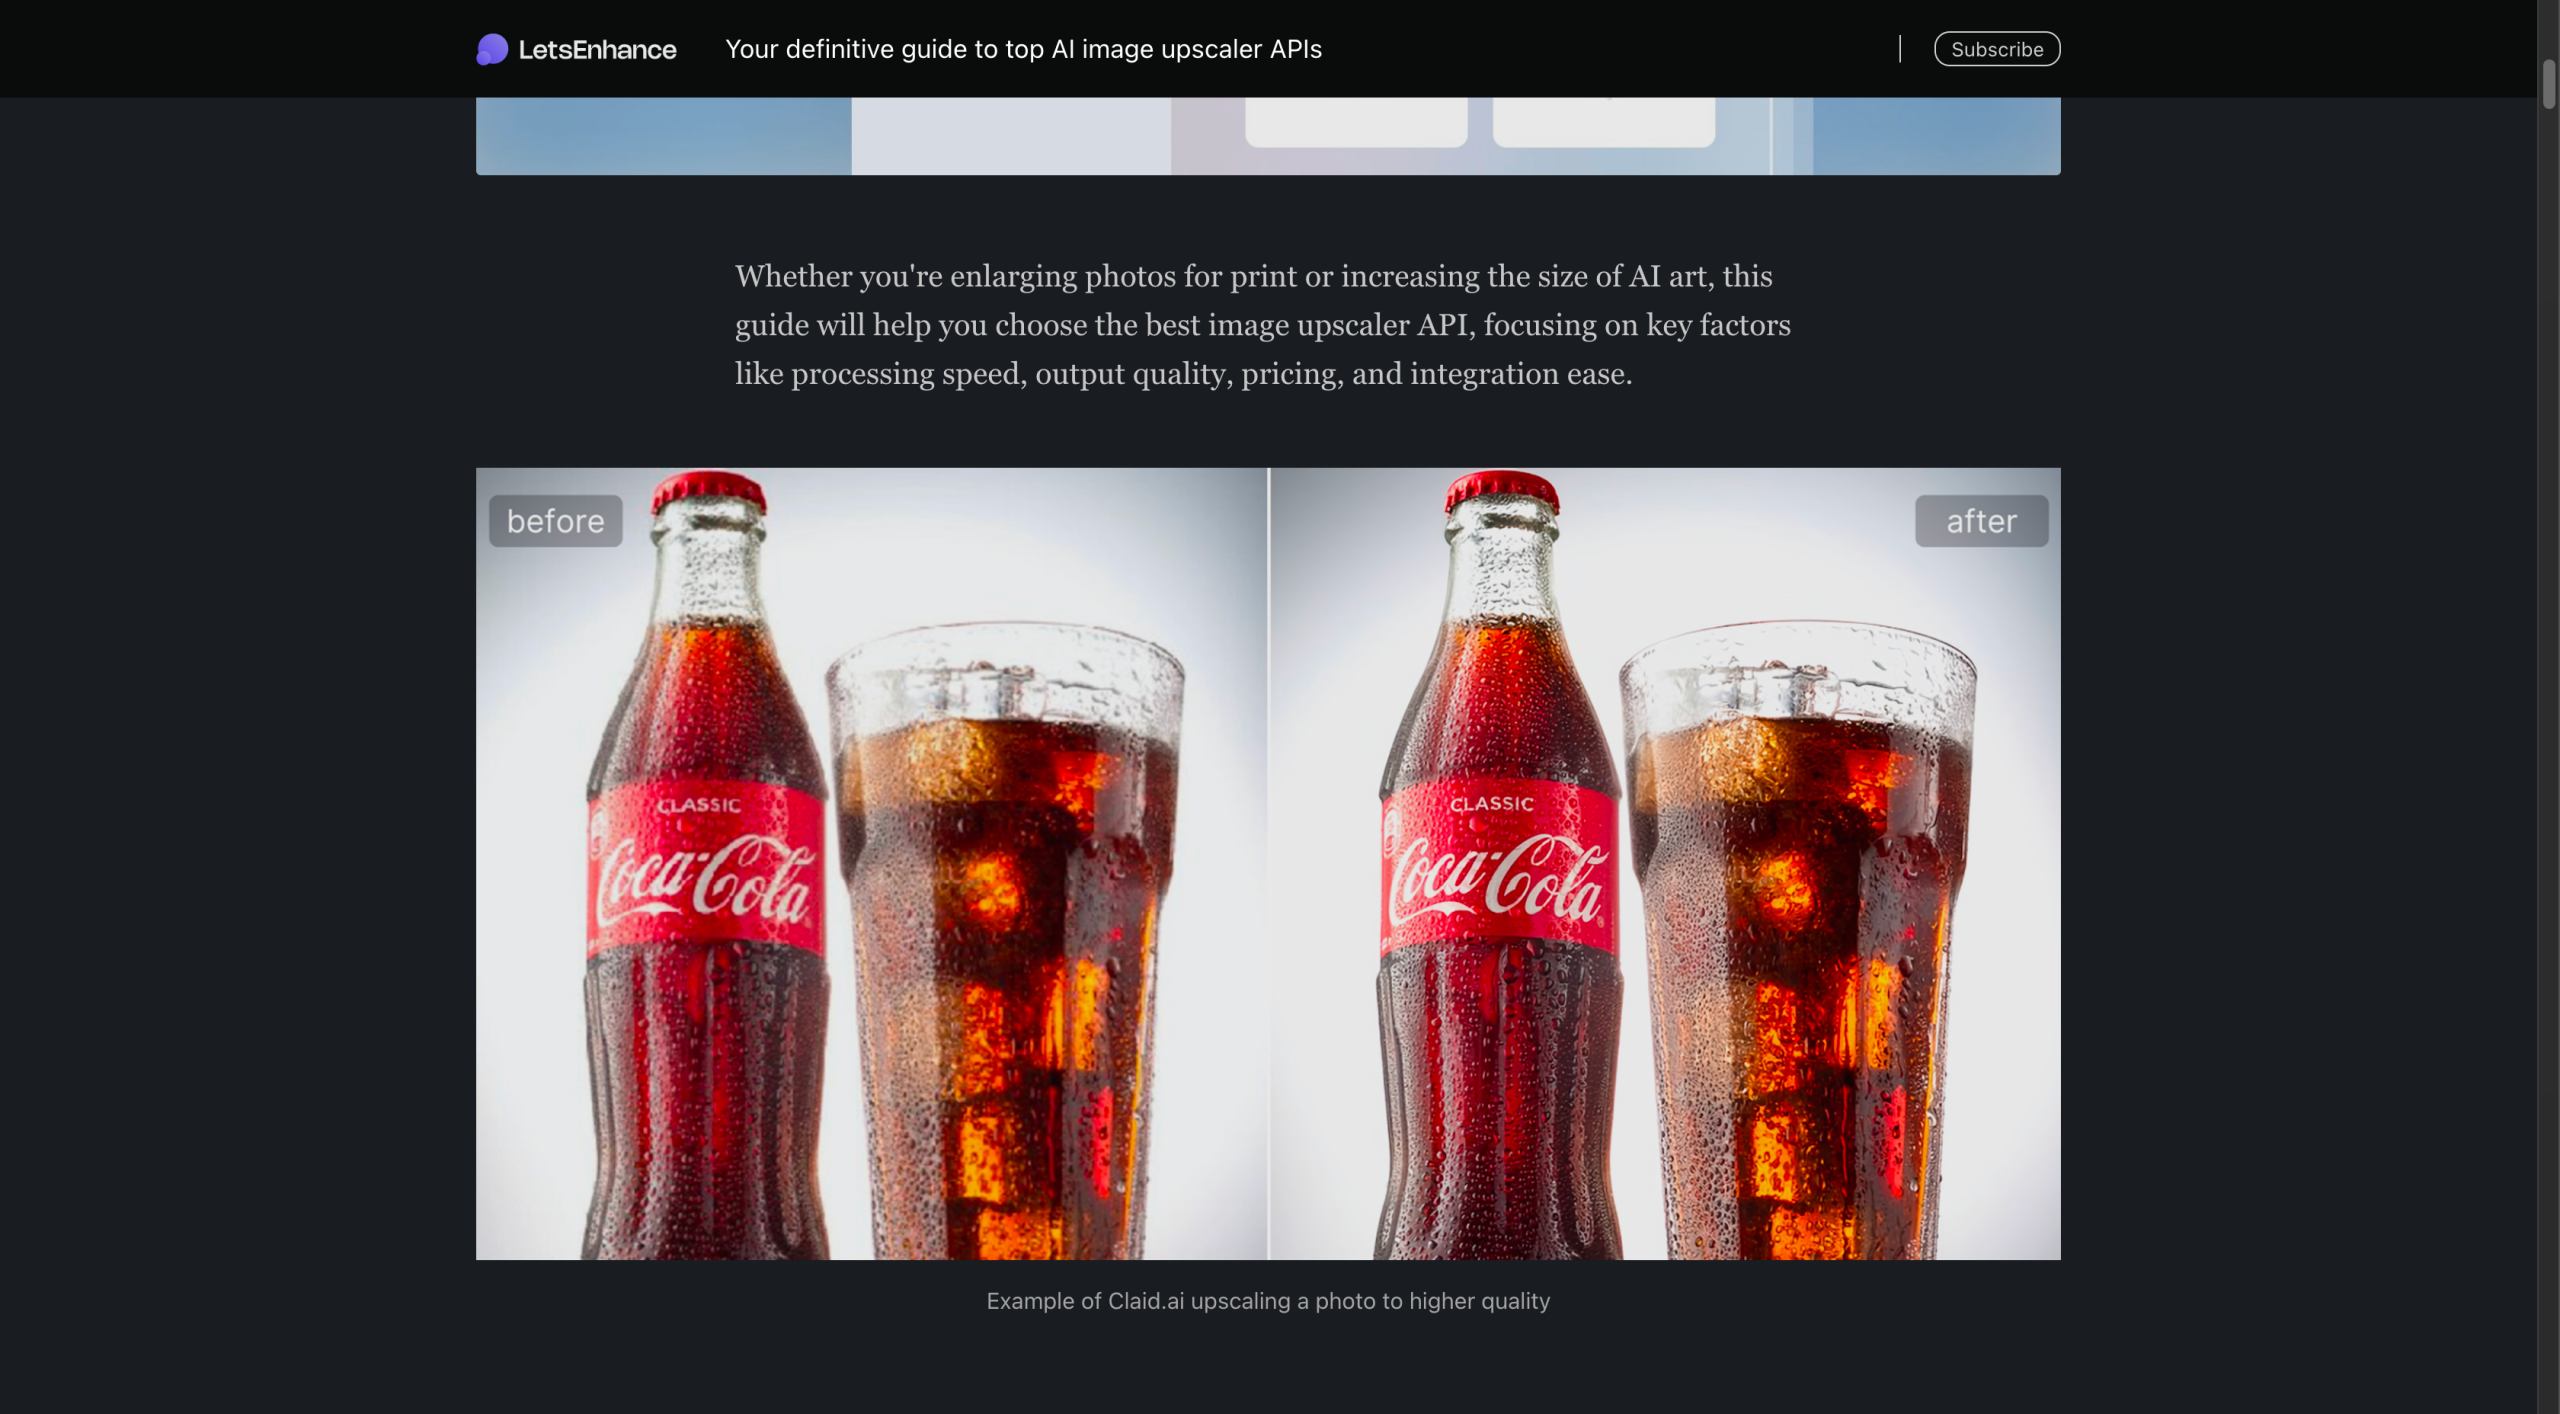Click the intro paragraph about image upscaler API
This screenshot has height=1414, width=2560.
(1262, 325)
